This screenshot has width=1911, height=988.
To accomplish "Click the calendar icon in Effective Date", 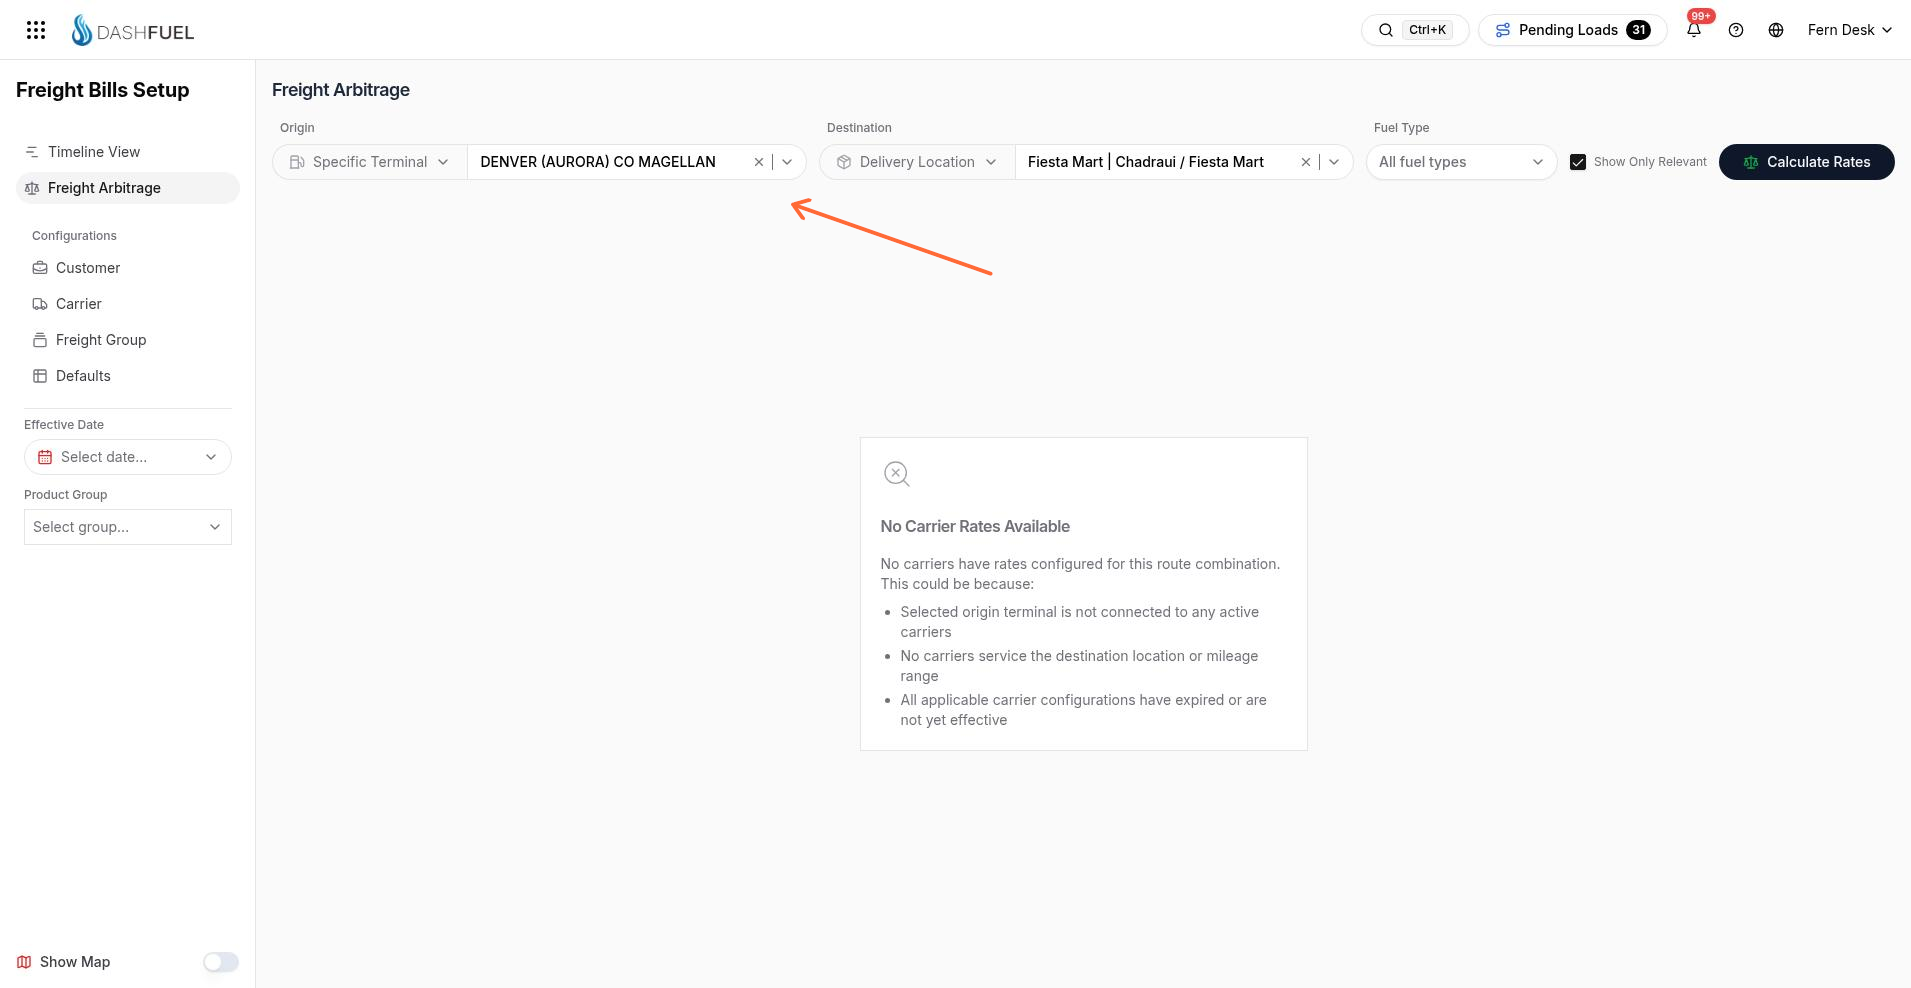I will coord(45,457).
